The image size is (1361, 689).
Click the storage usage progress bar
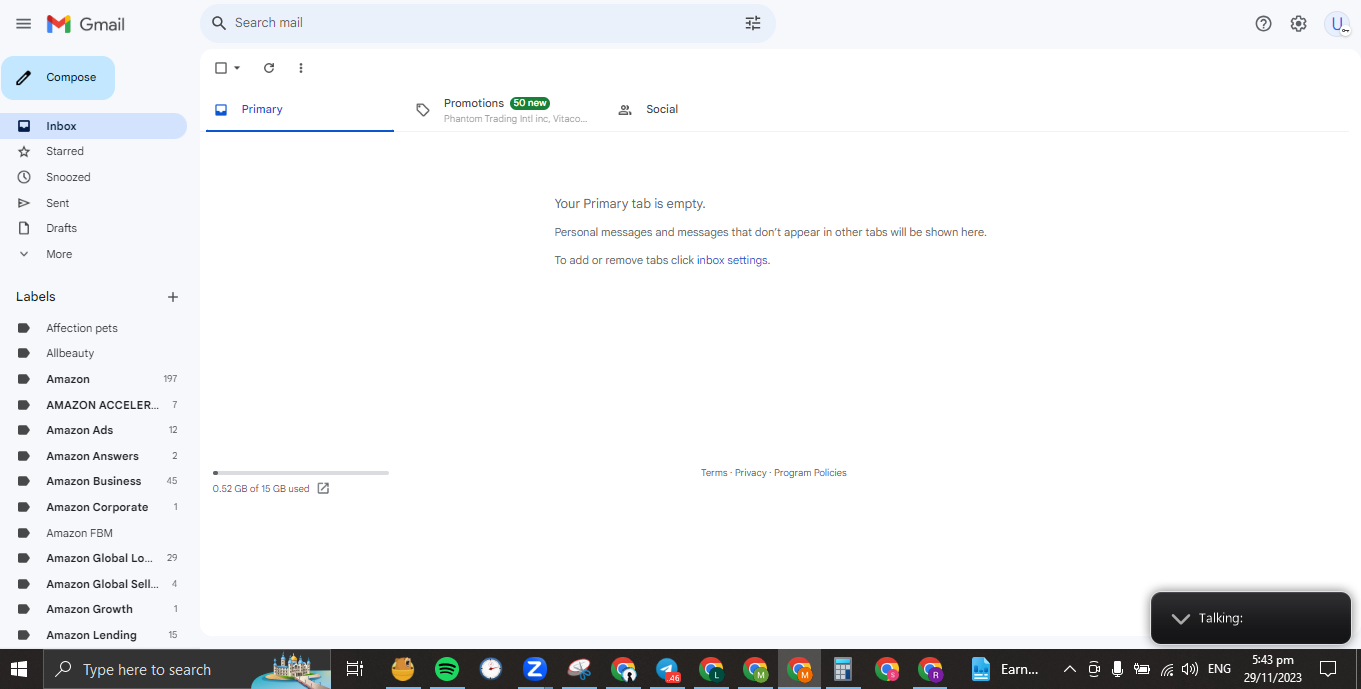point(301,473)
